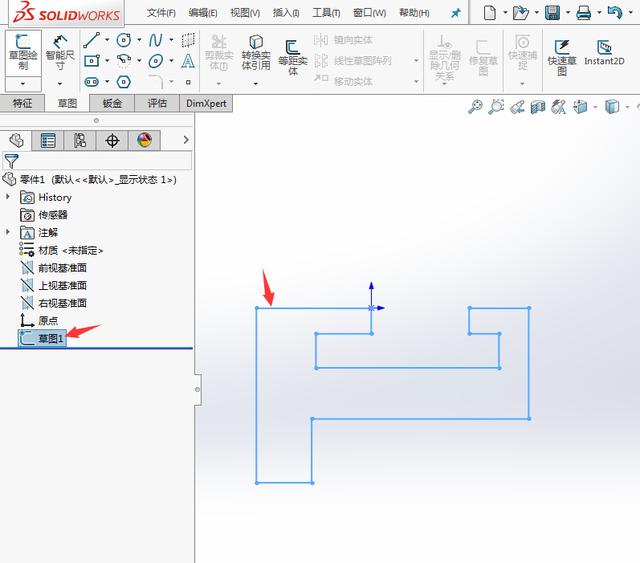
Task: Open the 文件(F) menu
Action: (x=161, y=13)
